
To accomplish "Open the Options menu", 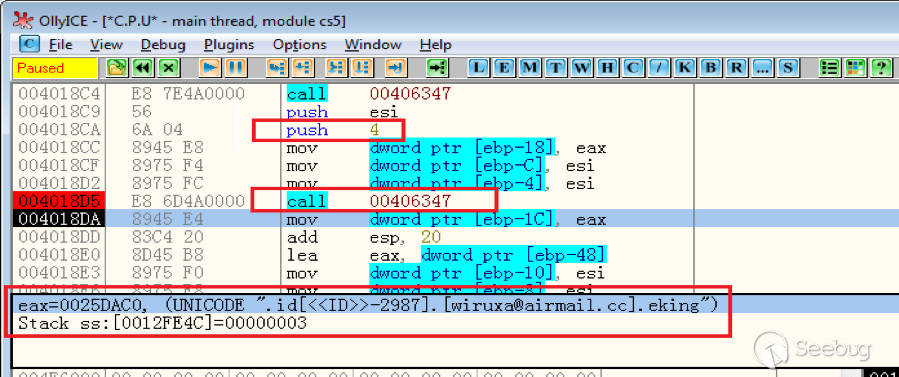I will pyautogui.click(x=299, y=44).
